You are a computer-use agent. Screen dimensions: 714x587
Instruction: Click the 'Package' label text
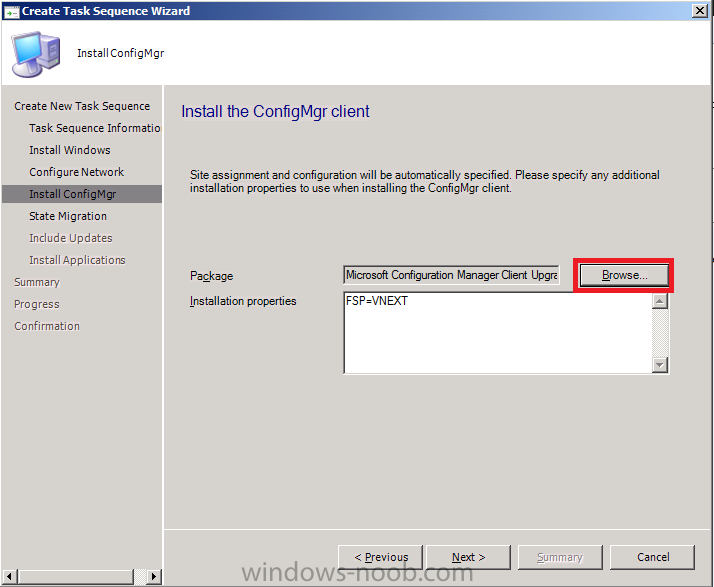(x=211, y=276)
